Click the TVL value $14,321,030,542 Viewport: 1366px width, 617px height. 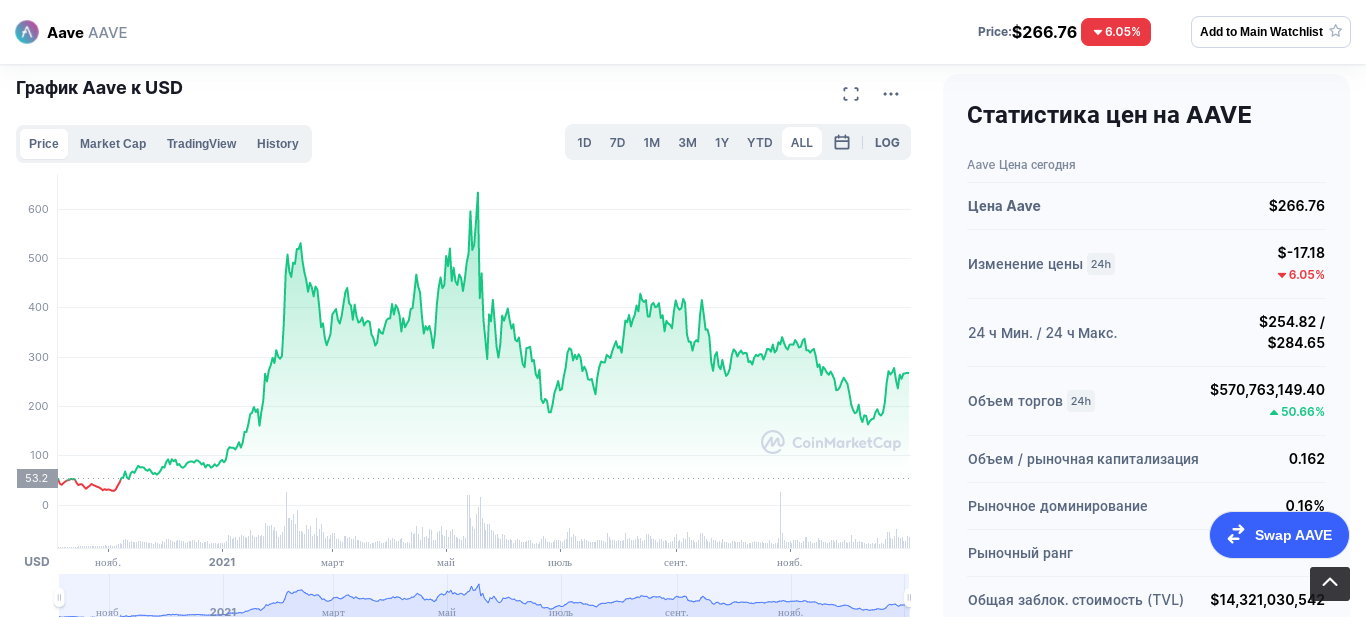point(1267,600)
